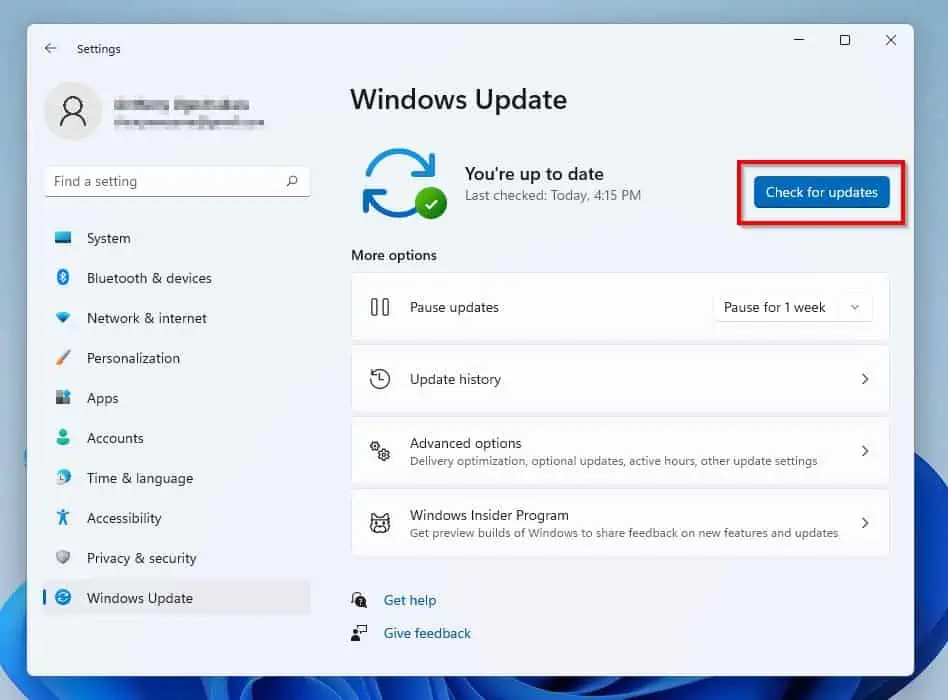
Task: Click the pause bars icon
Action: [380, 307]
